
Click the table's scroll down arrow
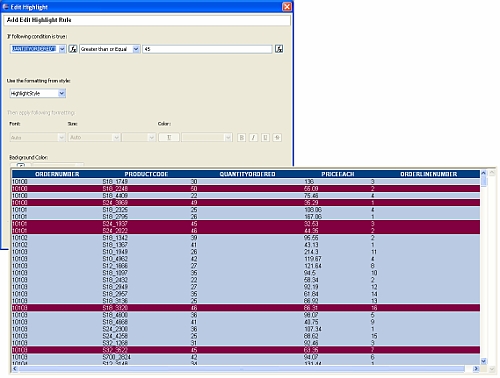click(x=484, y=361)
